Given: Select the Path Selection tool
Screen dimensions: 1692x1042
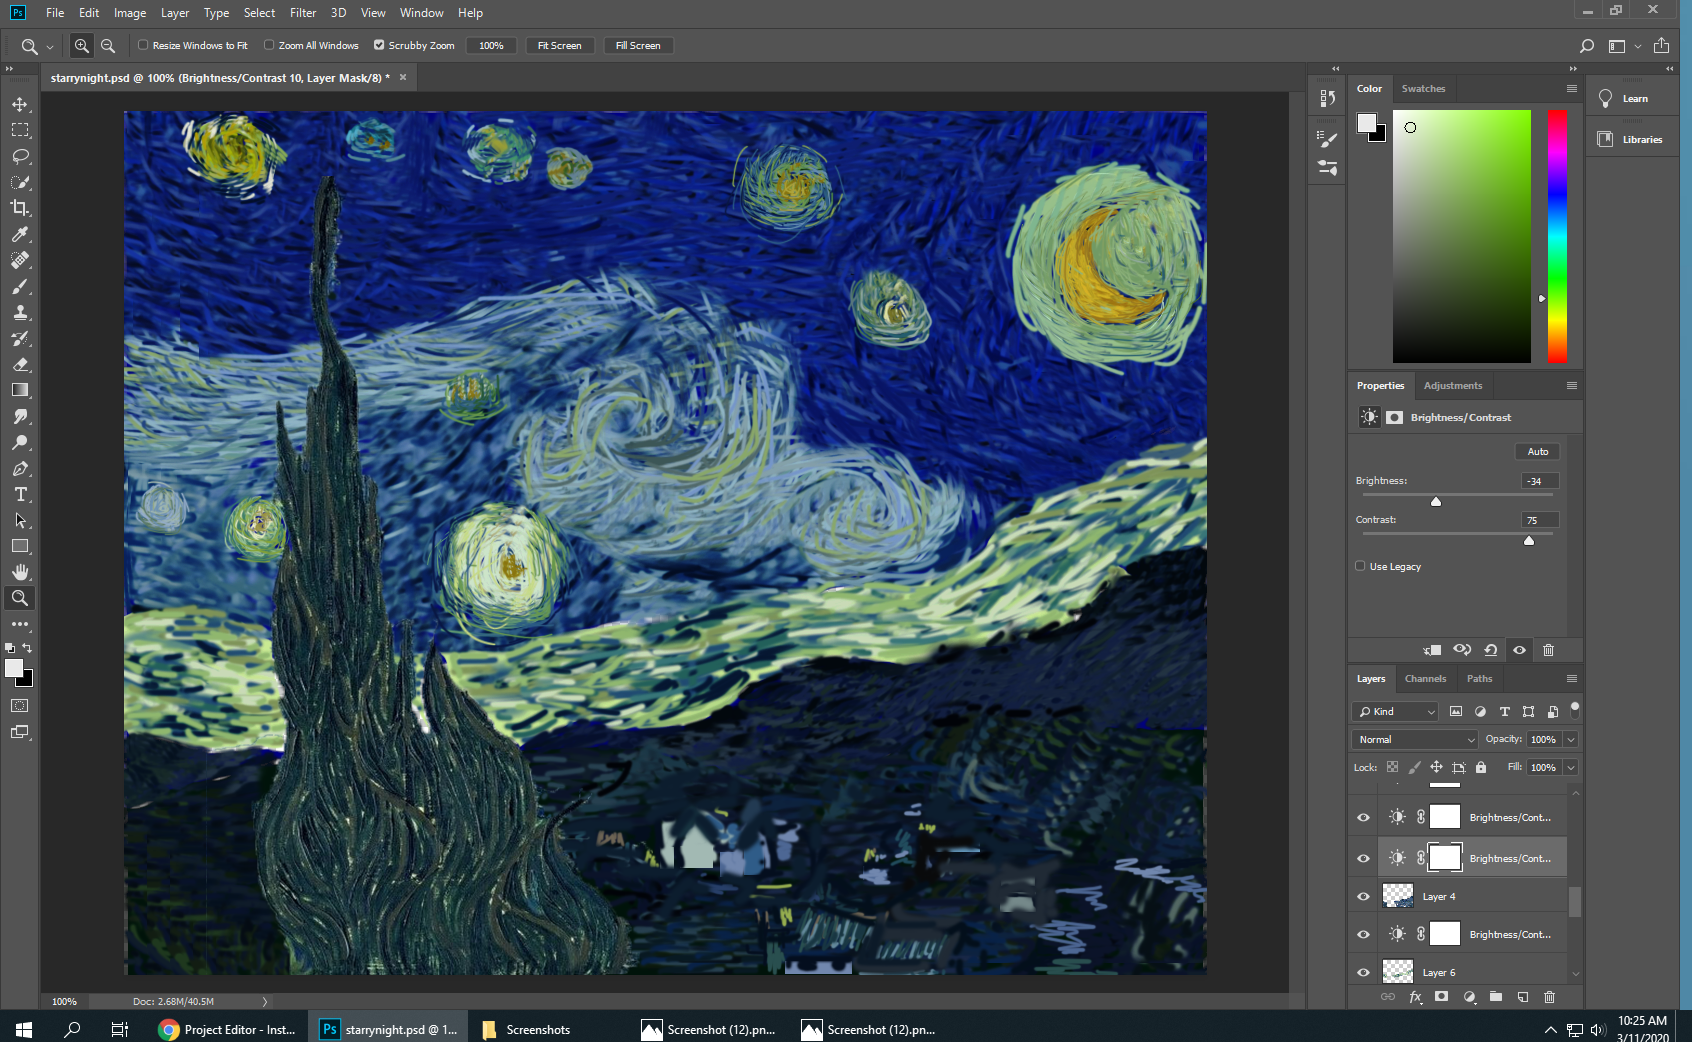Looking at the screenshot, I should coord(20,520).
